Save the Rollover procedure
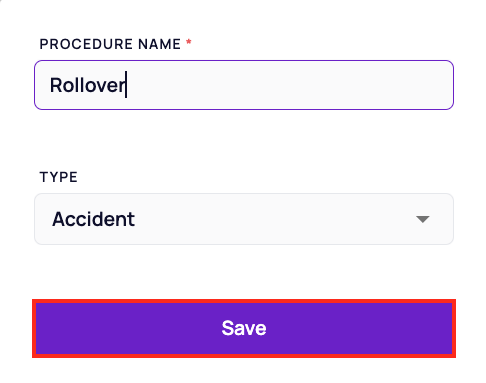This screenshot has height=383, width=486. pos(244,328)
